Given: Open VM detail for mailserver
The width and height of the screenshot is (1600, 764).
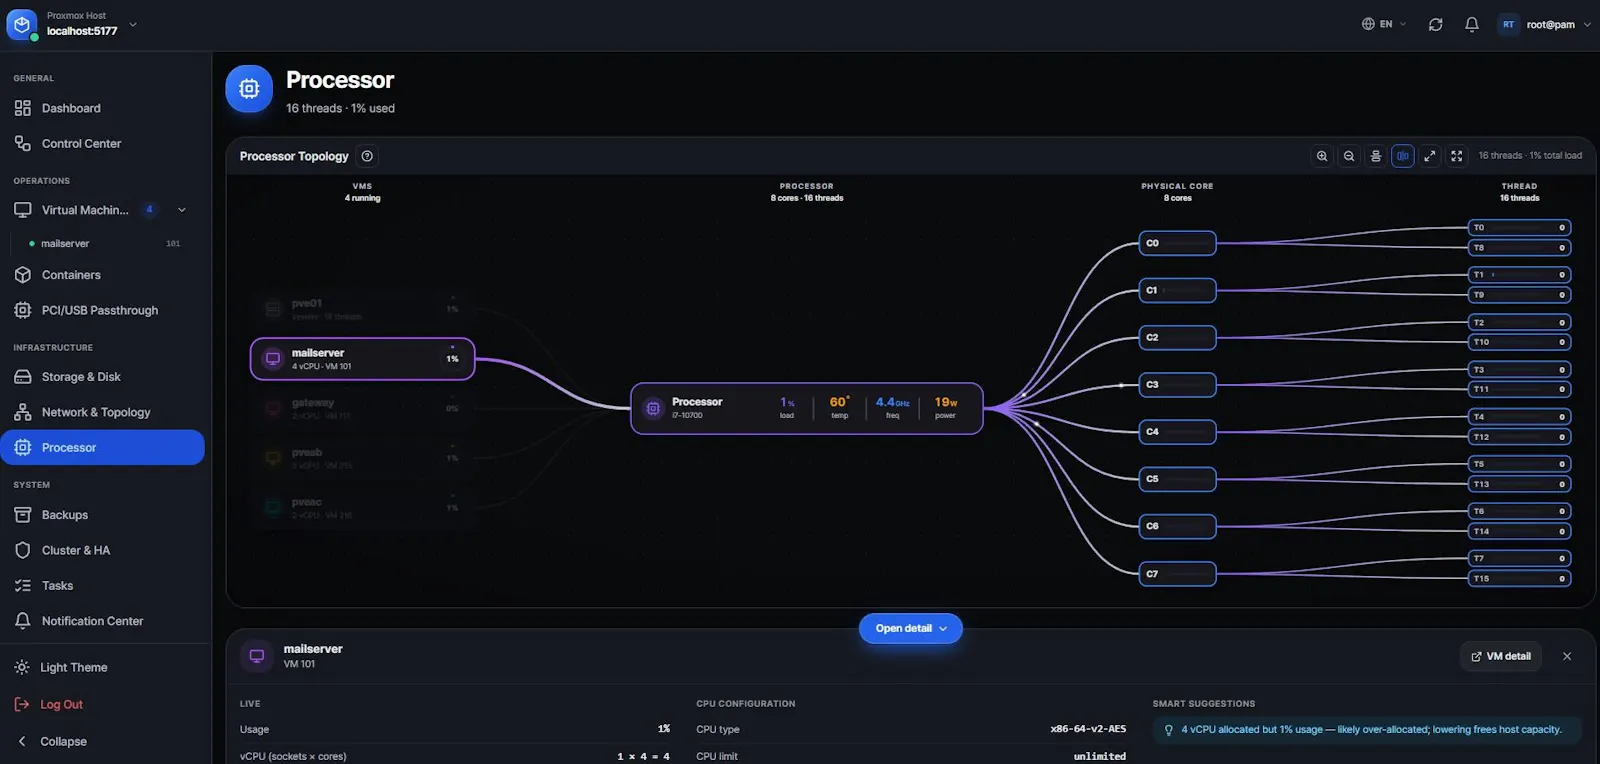Looking at the screenshot, I should click(1501, 656).
